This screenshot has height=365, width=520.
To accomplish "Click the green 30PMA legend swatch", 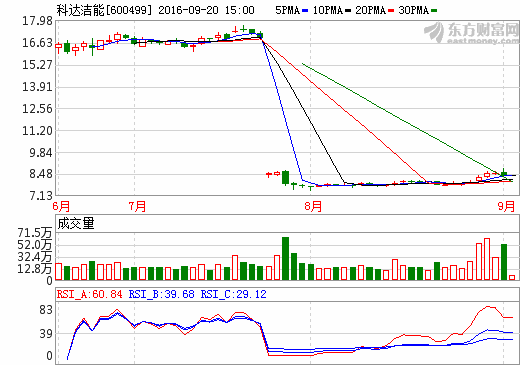I will (x=434, y=11).
